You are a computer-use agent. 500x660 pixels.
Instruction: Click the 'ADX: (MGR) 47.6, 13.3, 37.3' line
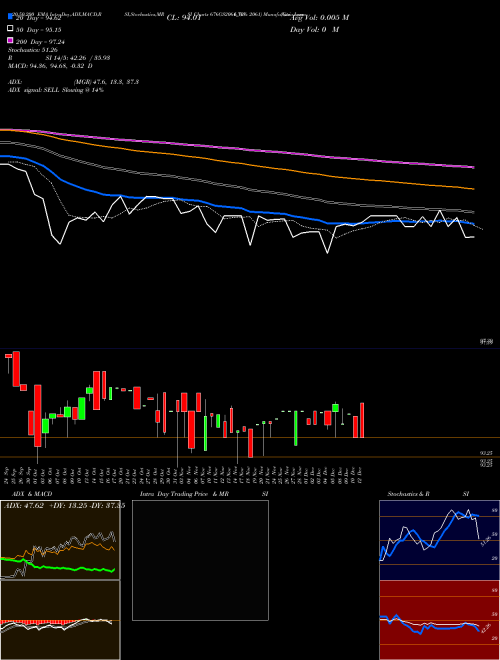[74, 82]
